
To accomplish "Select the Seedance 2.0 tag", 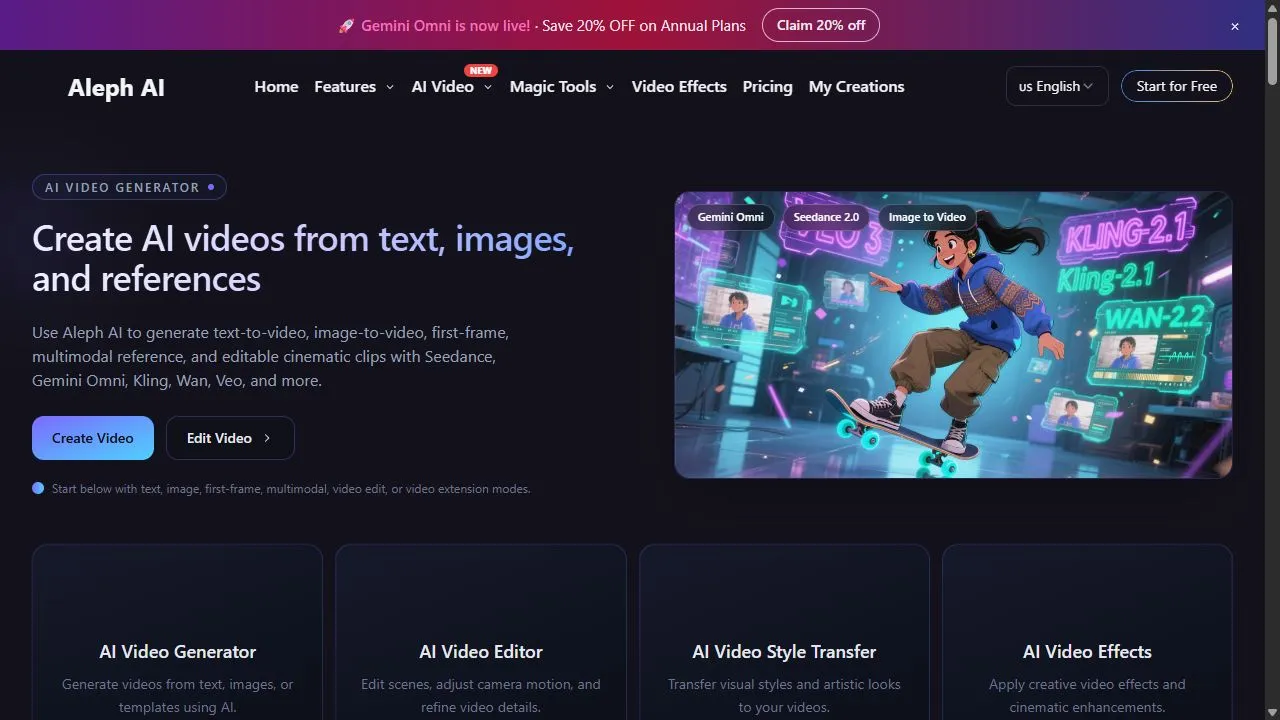I will [826, 217].
